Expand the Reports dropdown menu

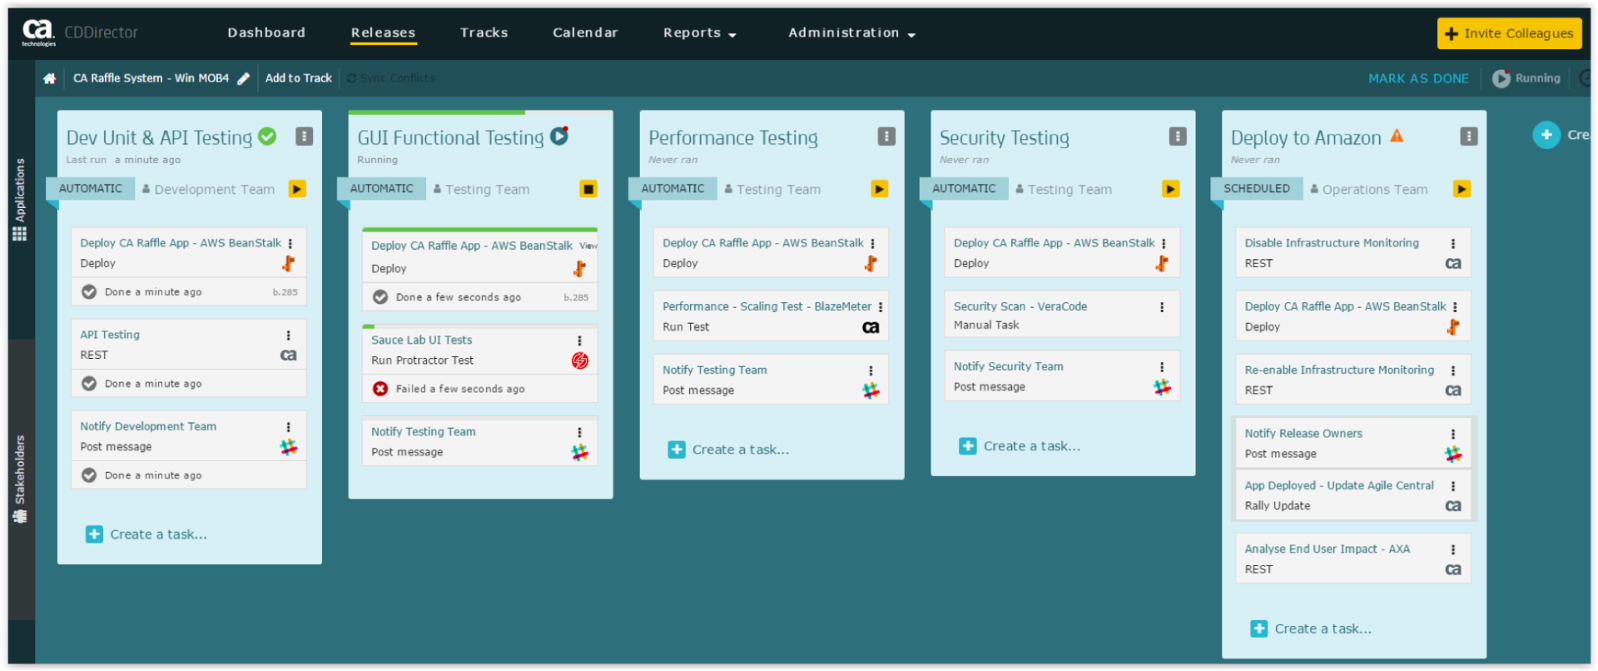point(700,33)
